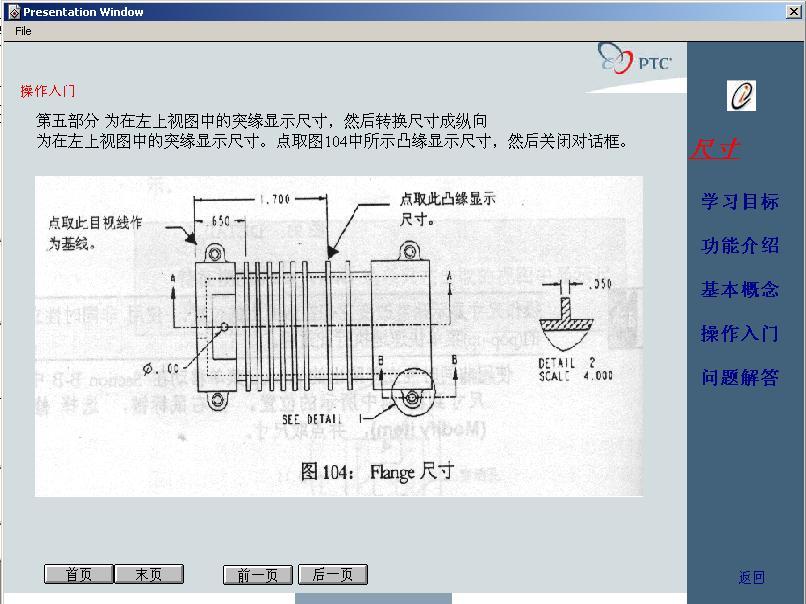806x604 pixels.
Task: Open the 问题解答 section
Action: pos(737,378)
